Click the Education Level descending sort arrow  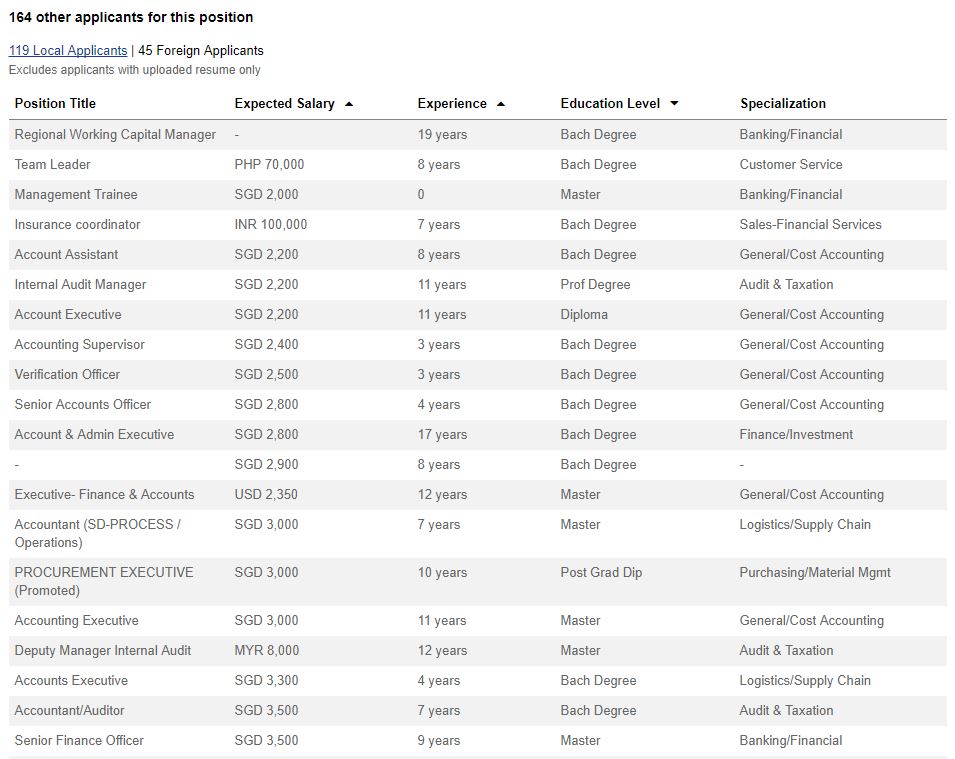[x=674, y=104]
